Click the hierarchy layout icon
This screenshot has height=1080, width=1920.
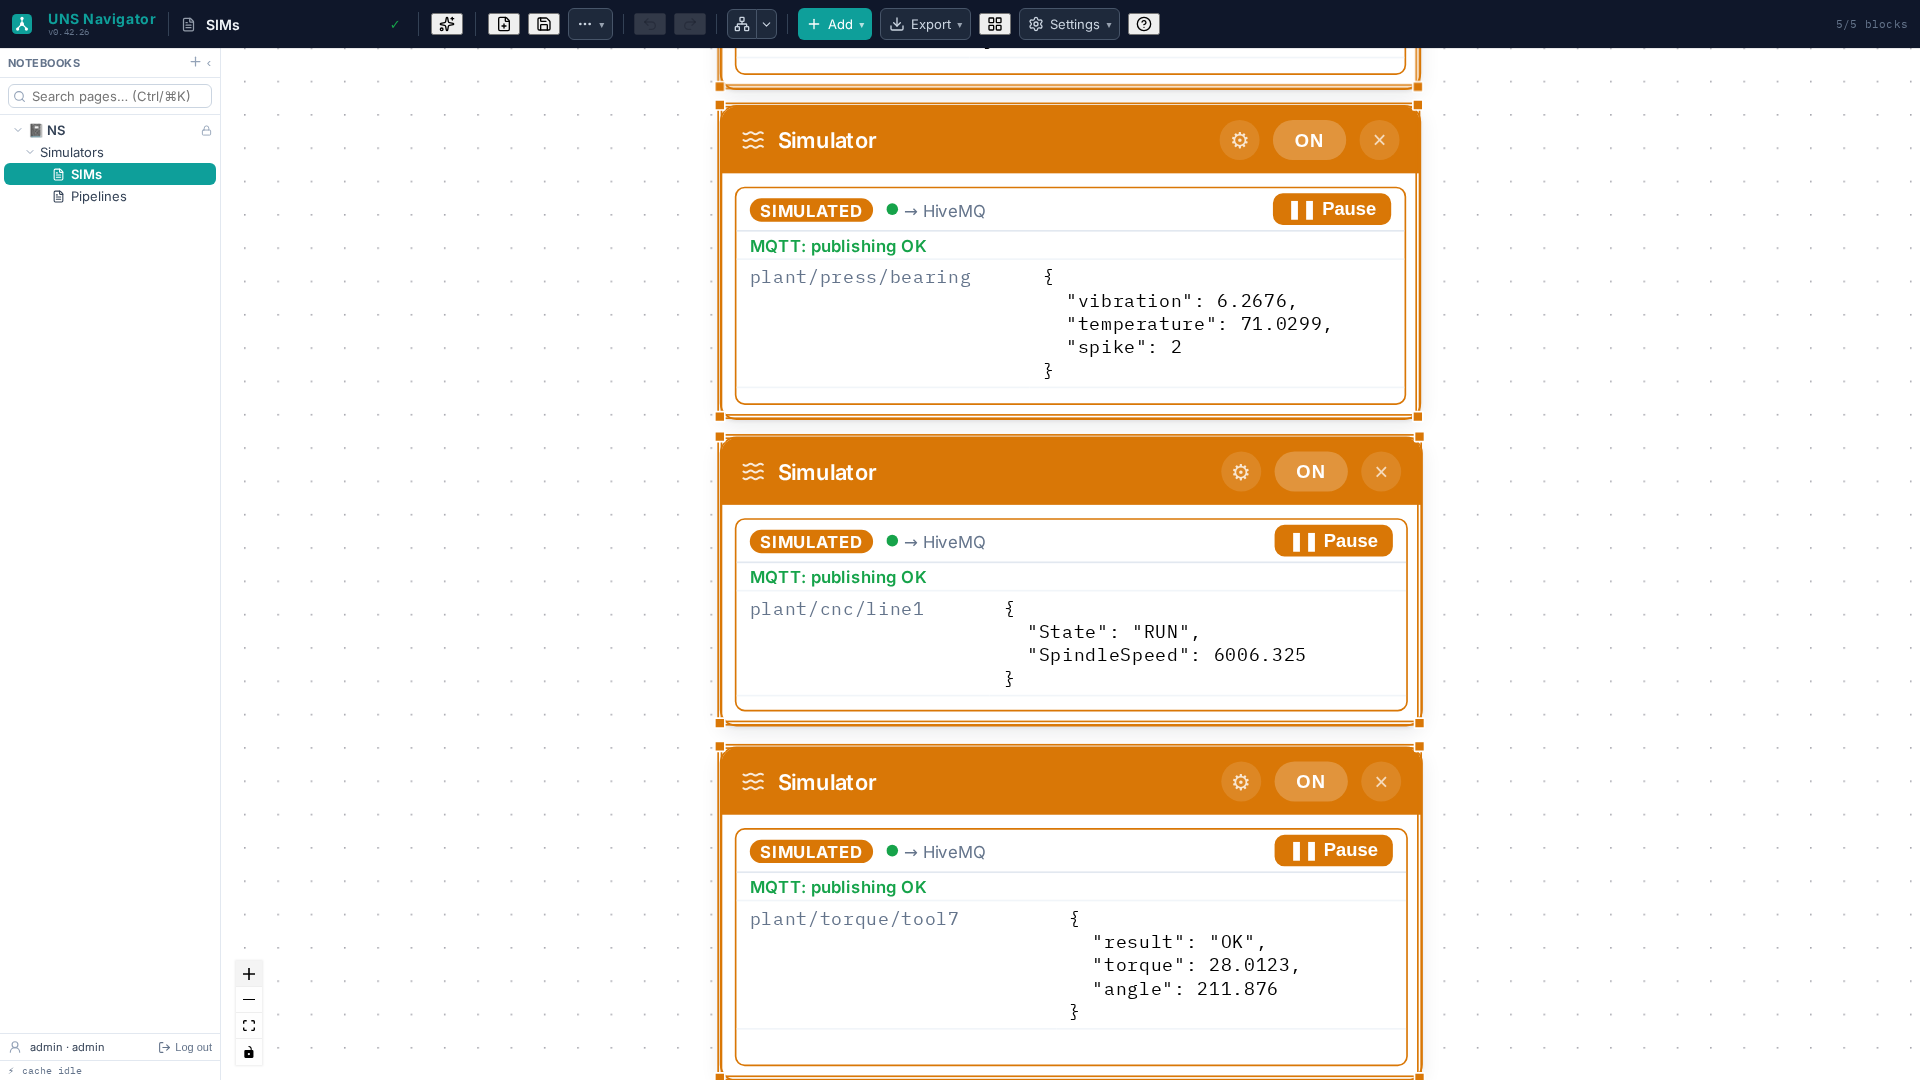pos(742,24)
